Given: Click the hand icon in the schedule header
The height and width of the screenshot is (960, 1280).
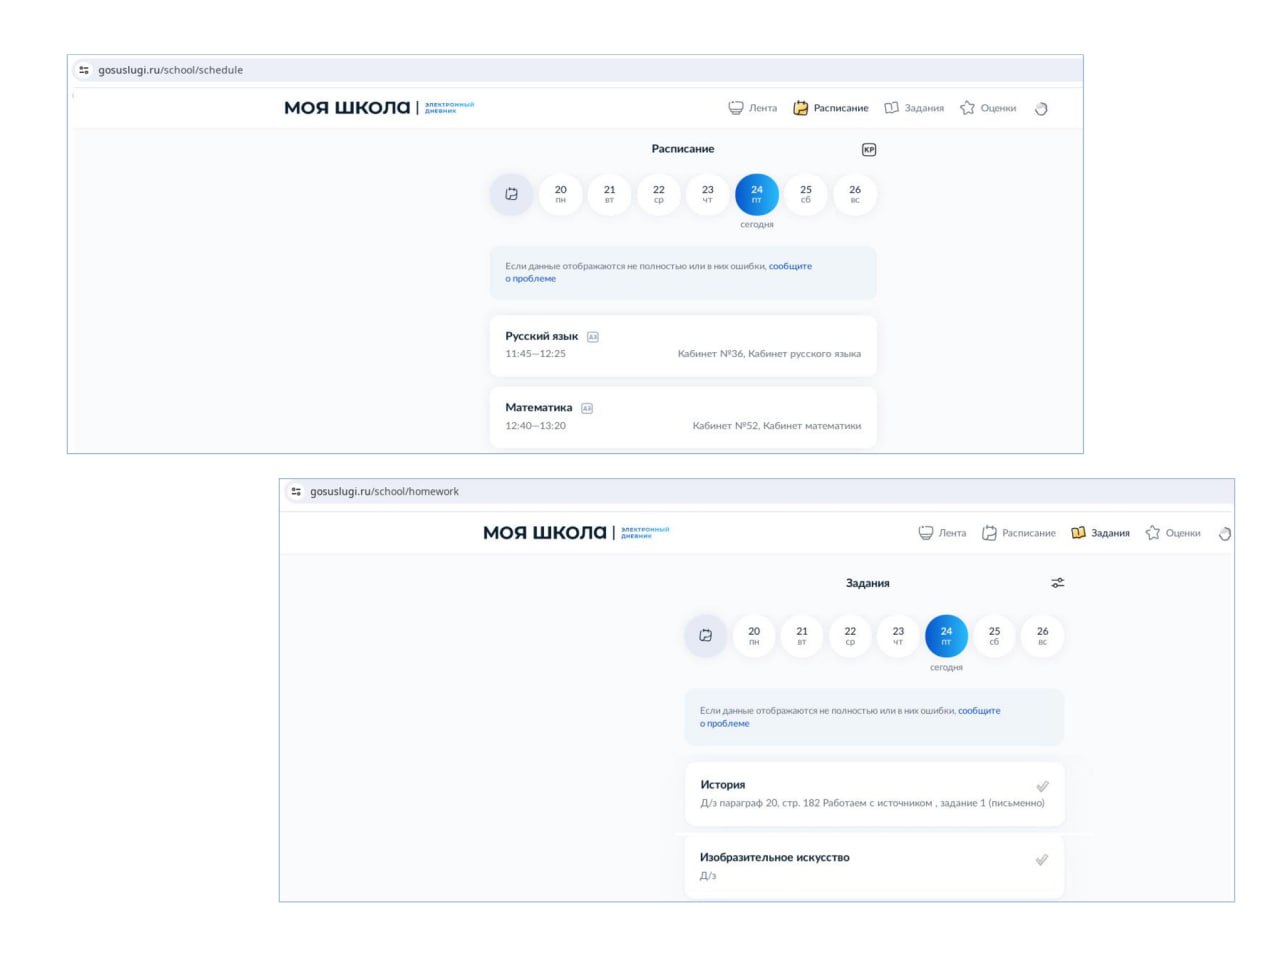Looking at the screenshot, I should coord(1041,109).
